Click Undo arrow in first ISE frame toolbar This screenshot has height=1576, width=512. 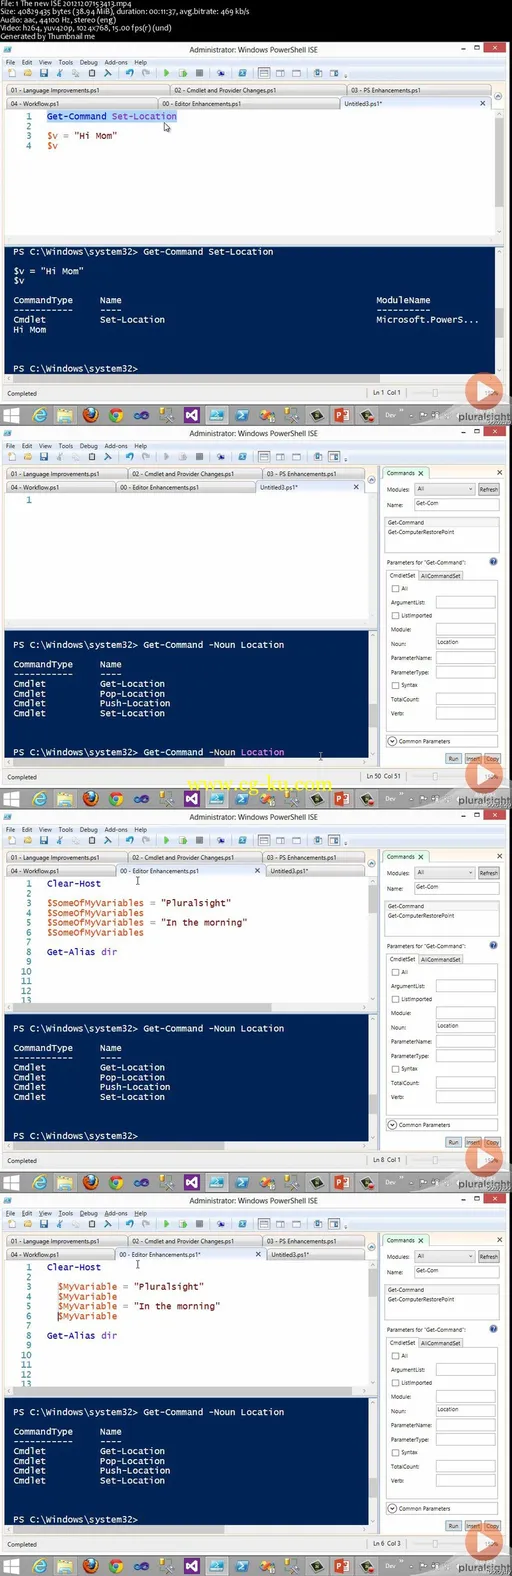tap(129, 73)
